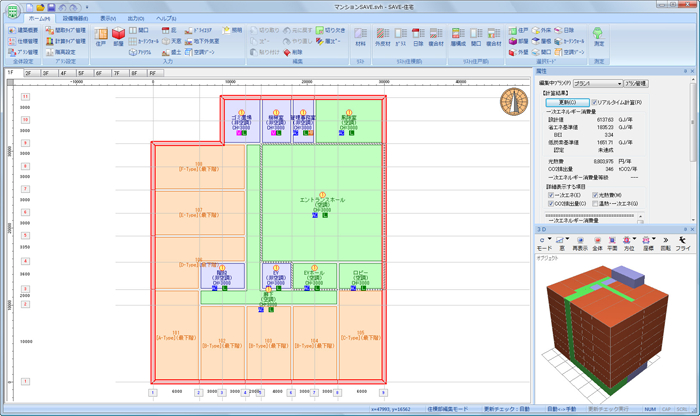Select the 開口 opening input tool

(139, 30)
